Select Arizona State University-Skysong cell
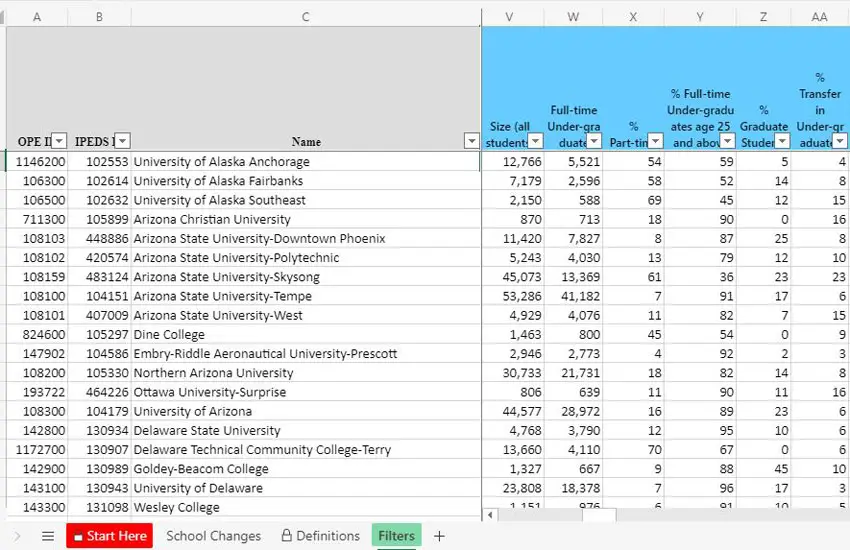The width and height of the screenshot is (850, 550). pyautogui.click(x=306, y=277)
